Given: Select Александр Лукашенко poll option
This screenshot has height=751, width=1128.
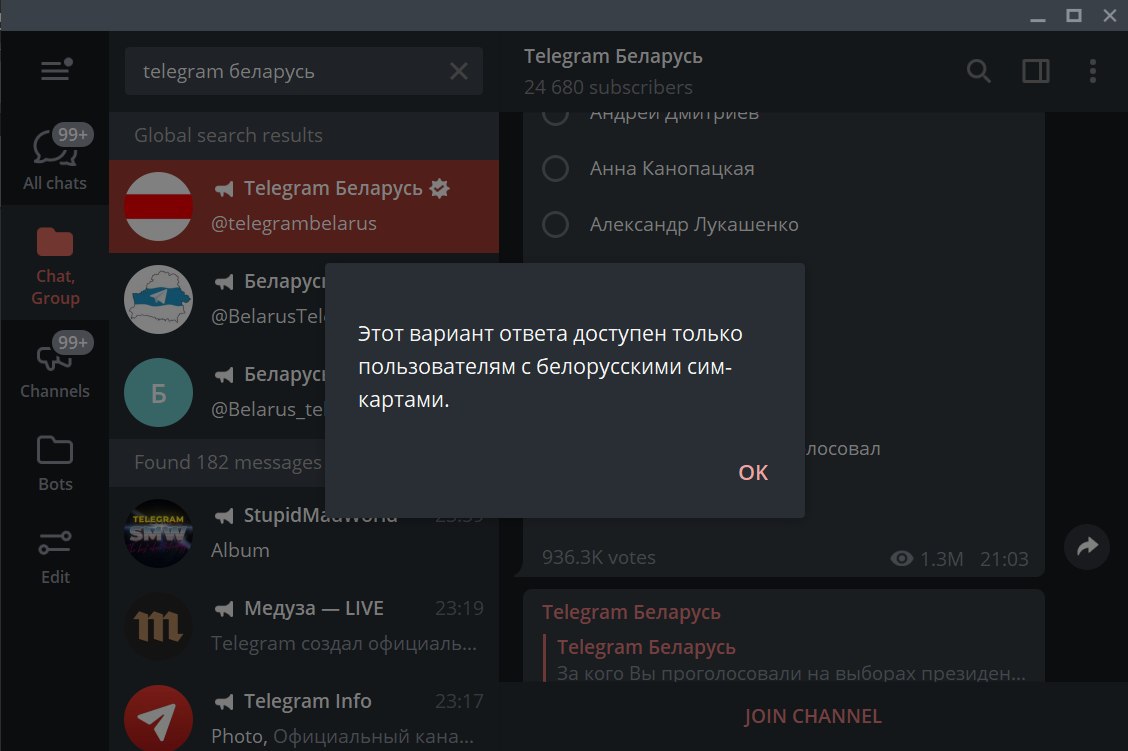Looking at the screenshot, I should [555, 224].
